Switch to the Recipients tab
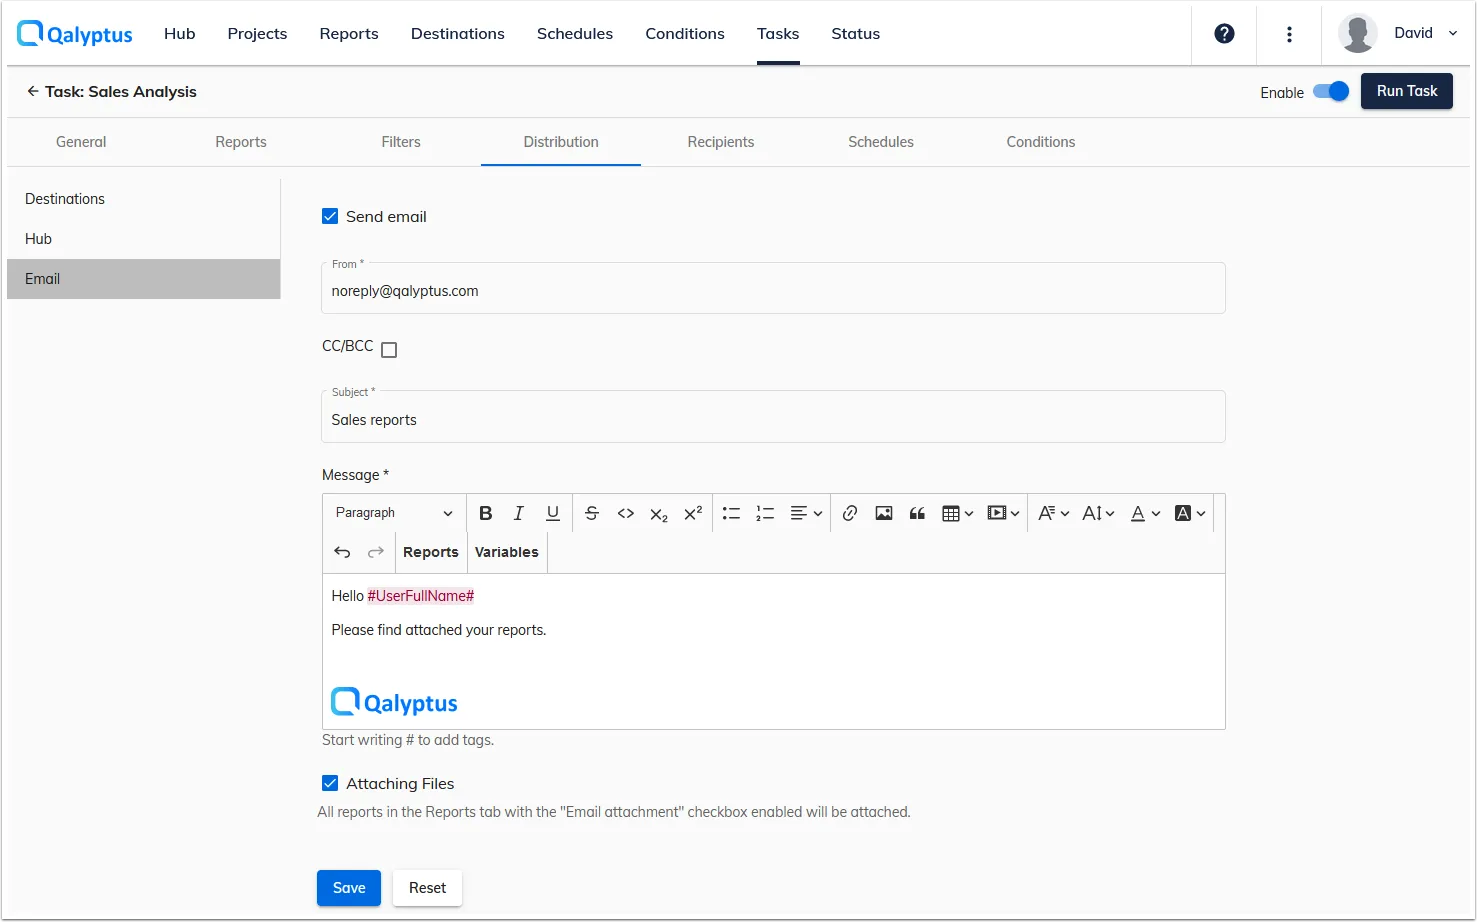 pos(721,141)
